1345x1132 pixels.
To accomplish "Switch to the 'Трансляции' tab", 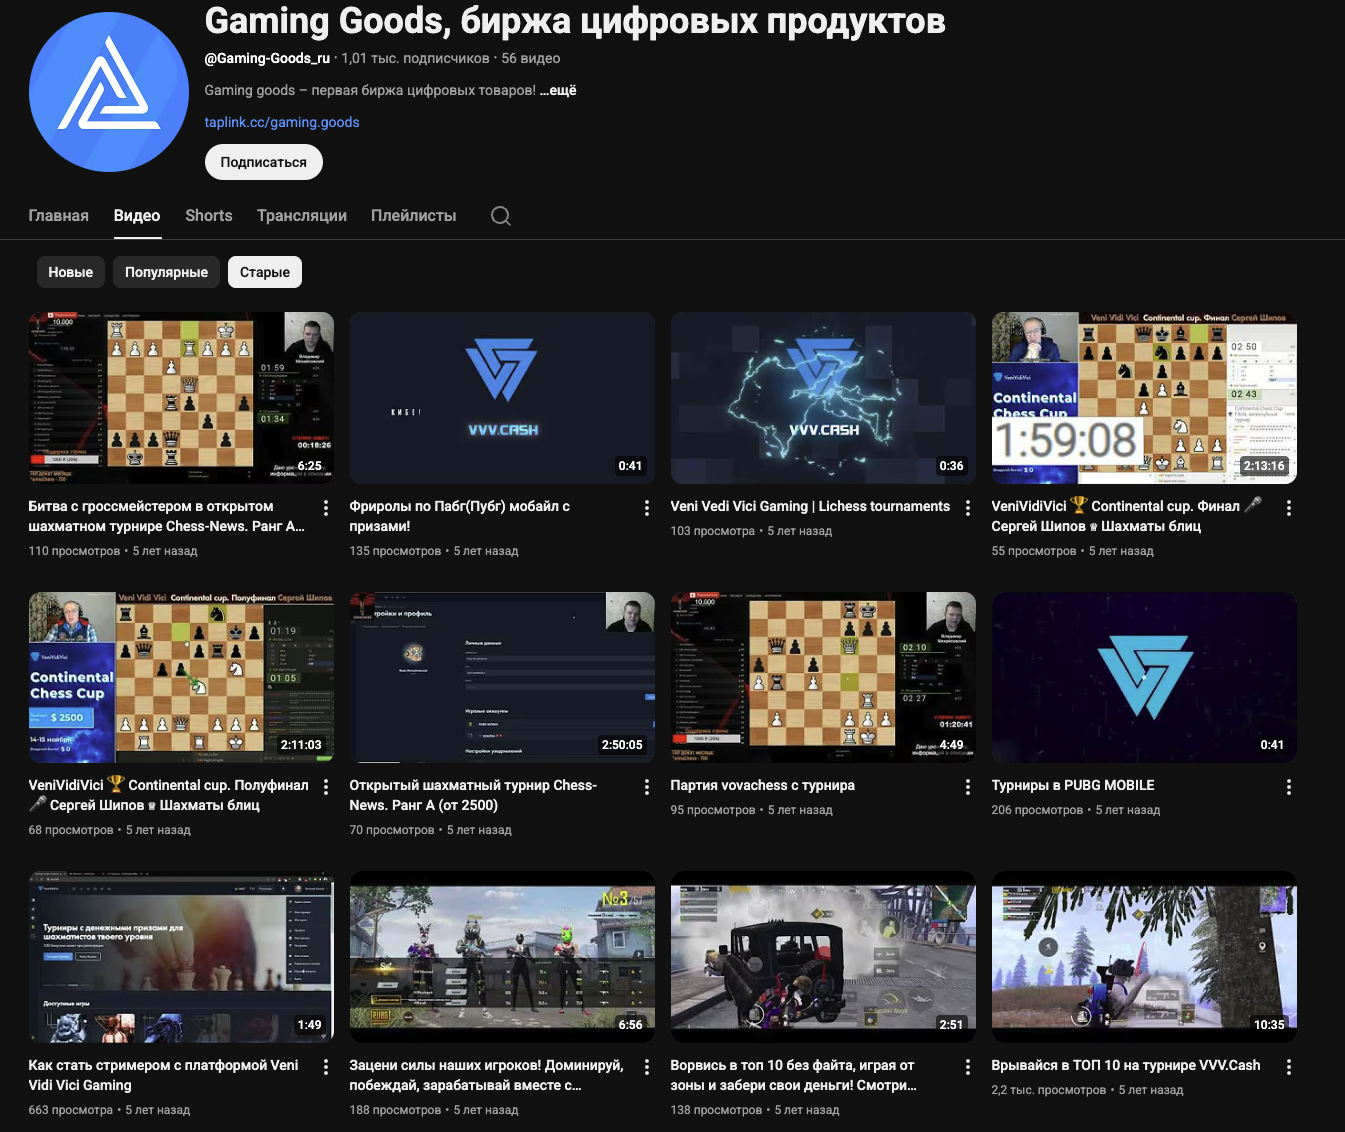I will [302, 216].
